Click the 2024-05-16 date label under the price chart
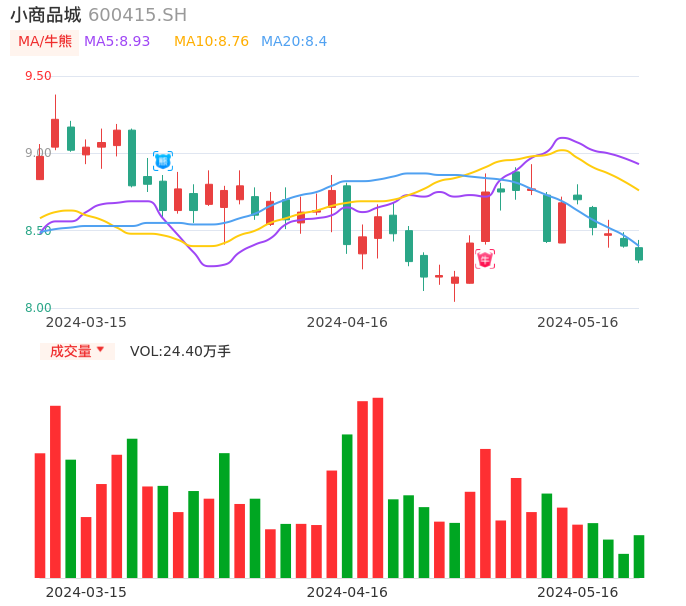Image resolution: width=686 pixels, height=606 pixels. pos(578,322)
